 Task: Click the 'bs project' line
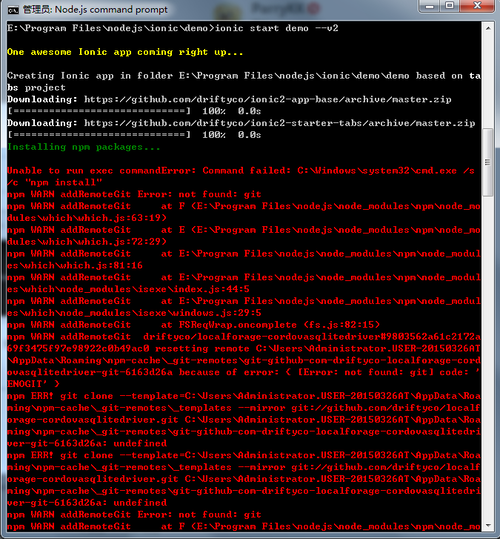coord(36,88)
